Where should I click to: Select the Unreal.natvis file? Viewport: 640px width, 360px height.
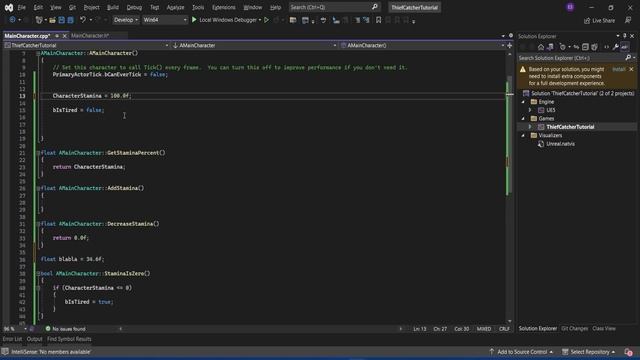pos(560,144)
